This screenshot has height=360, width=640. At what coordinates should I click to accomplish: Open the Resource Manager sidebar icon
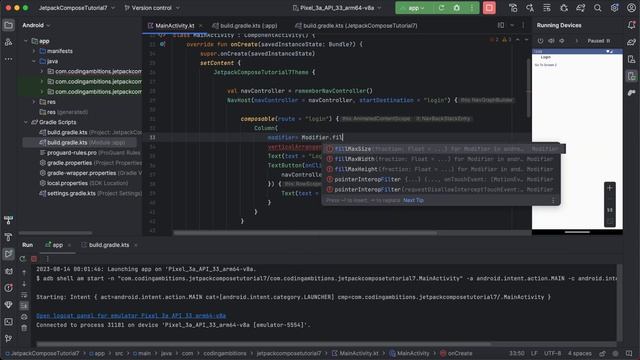[x=8, y=42]
